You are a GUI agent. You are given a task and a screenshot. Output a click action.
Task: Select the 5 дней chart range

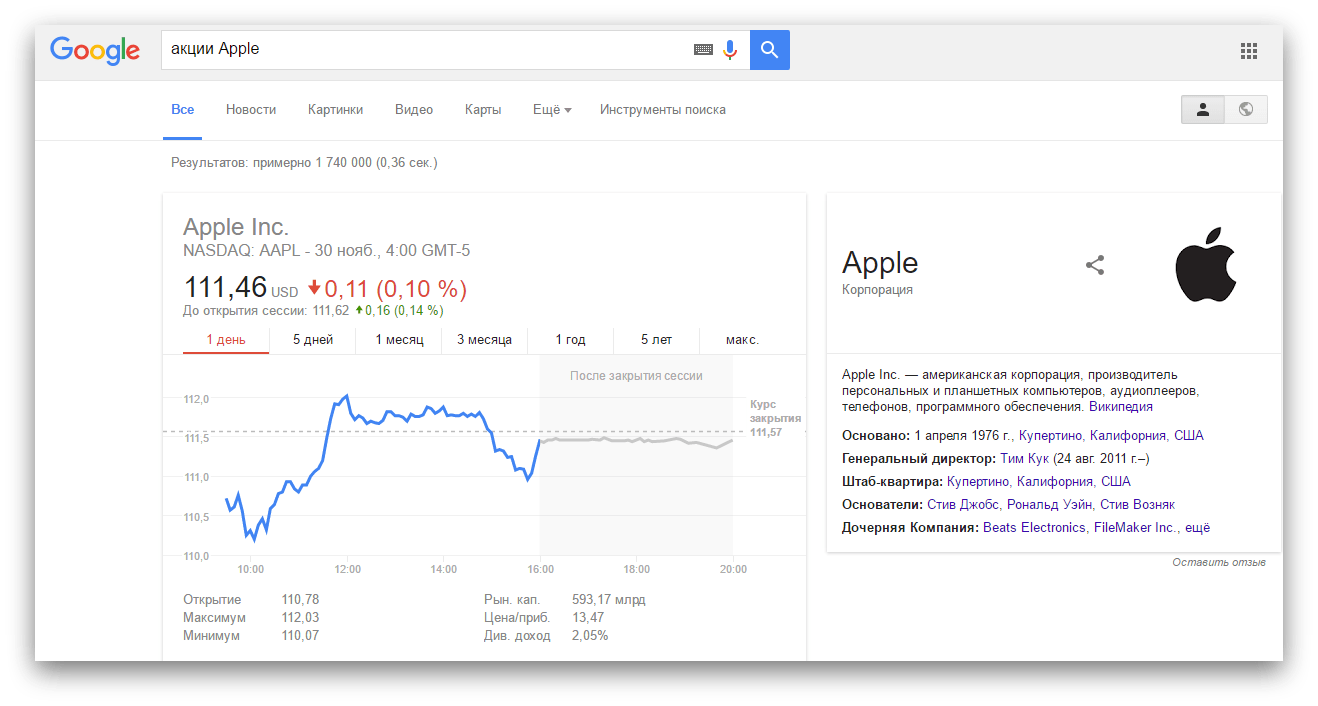(313, 340)
